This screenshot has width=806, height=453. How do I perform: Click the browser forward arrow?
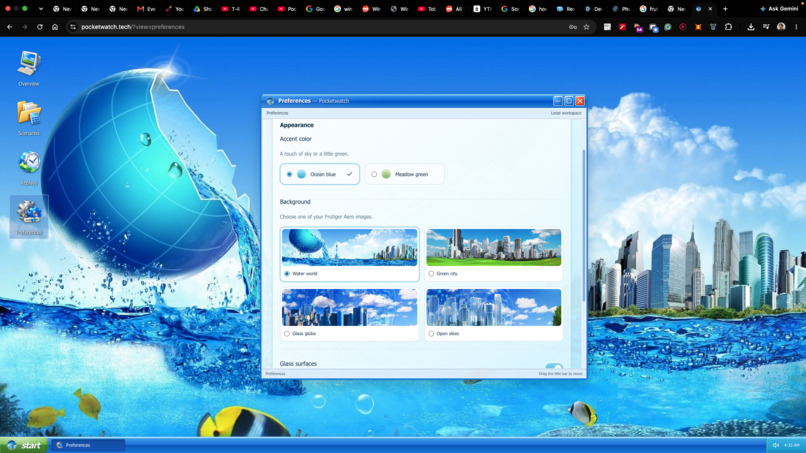tap(24, 27)
